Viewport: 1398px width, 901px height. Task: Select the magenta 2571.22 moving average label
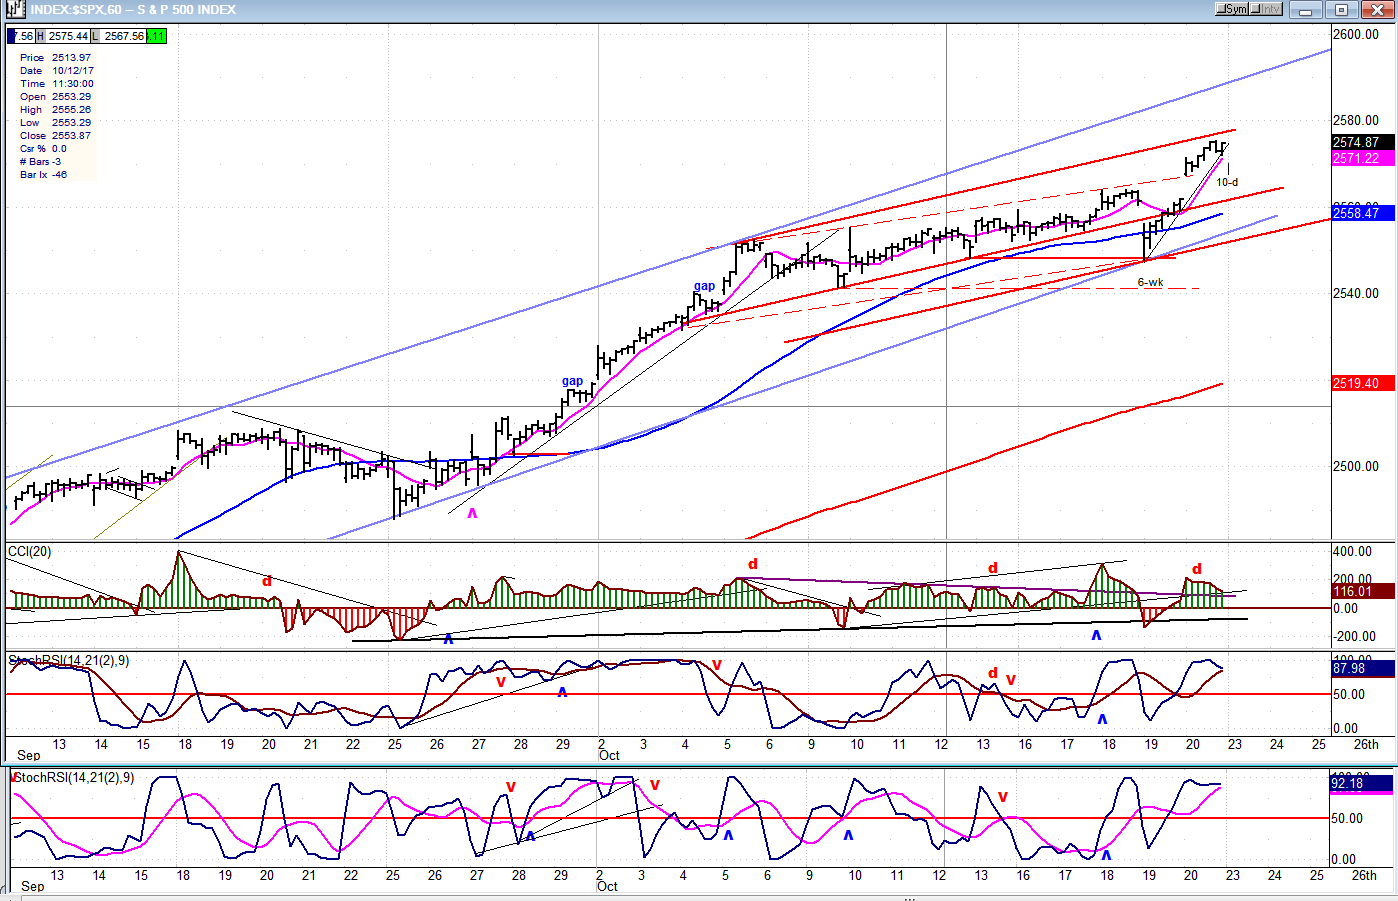pos(1361,159)
